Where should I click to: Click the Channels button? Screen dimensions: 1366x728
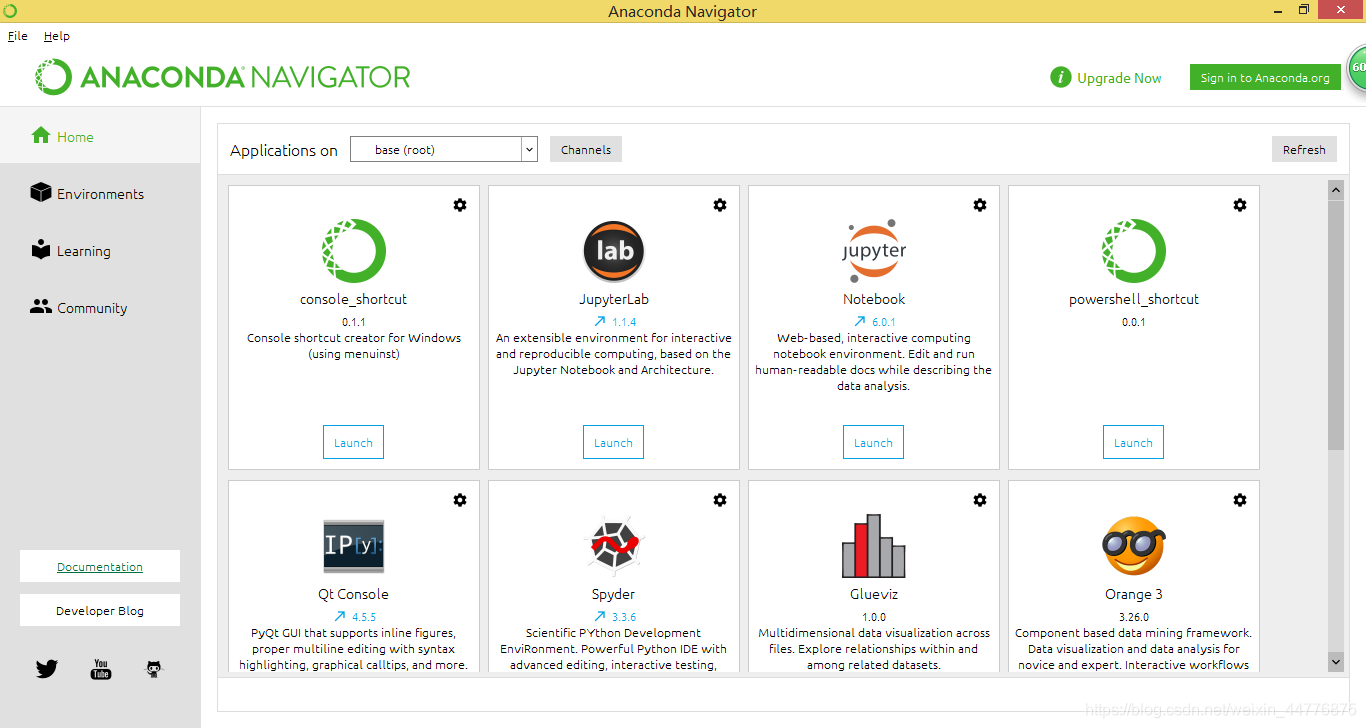[586, 149]
